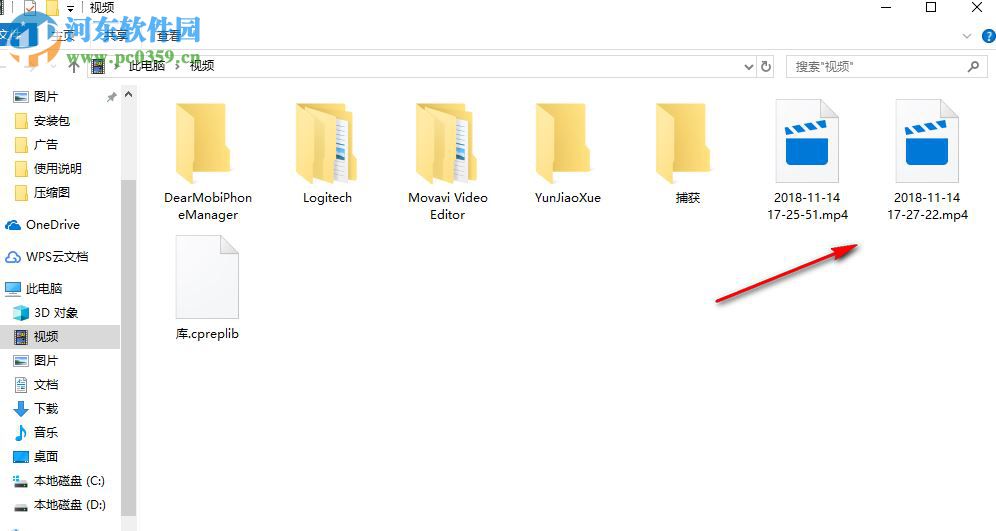Open the 查看 ribbon tab
The width and height of the screenshot is (996, 531).
(168, 36)
